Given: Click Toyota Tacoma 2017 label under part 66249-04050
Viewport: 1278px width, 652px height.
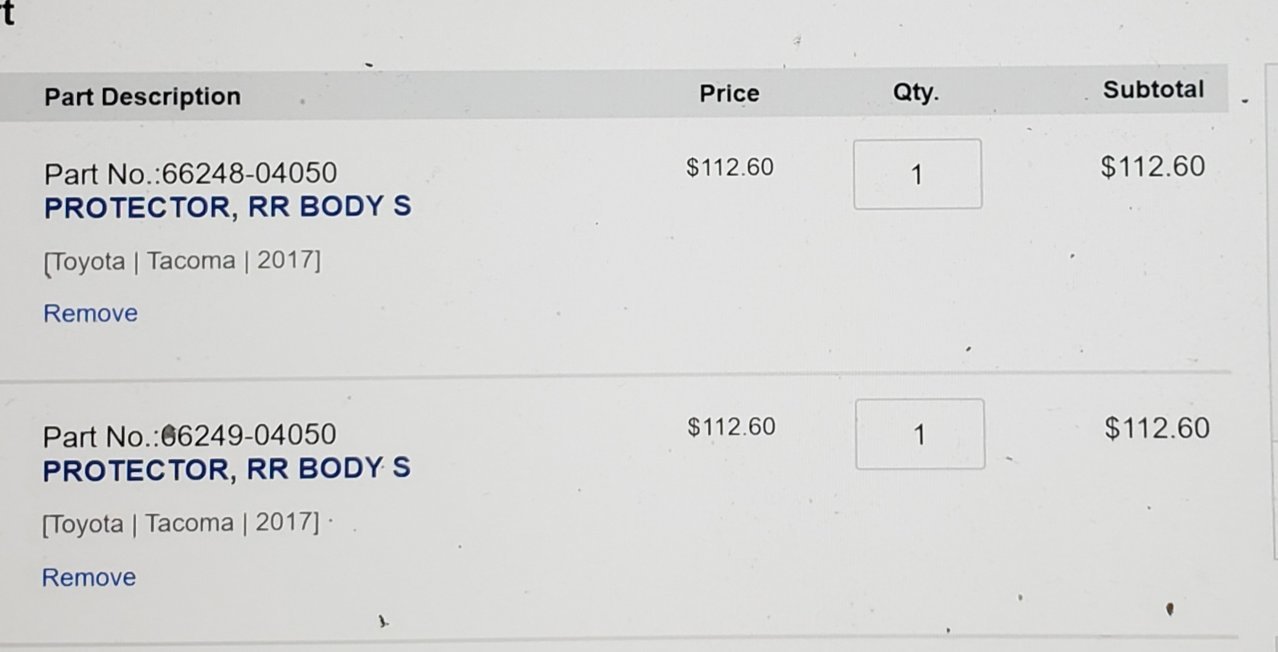Looking at the screenshot, I should pos(180,524).
